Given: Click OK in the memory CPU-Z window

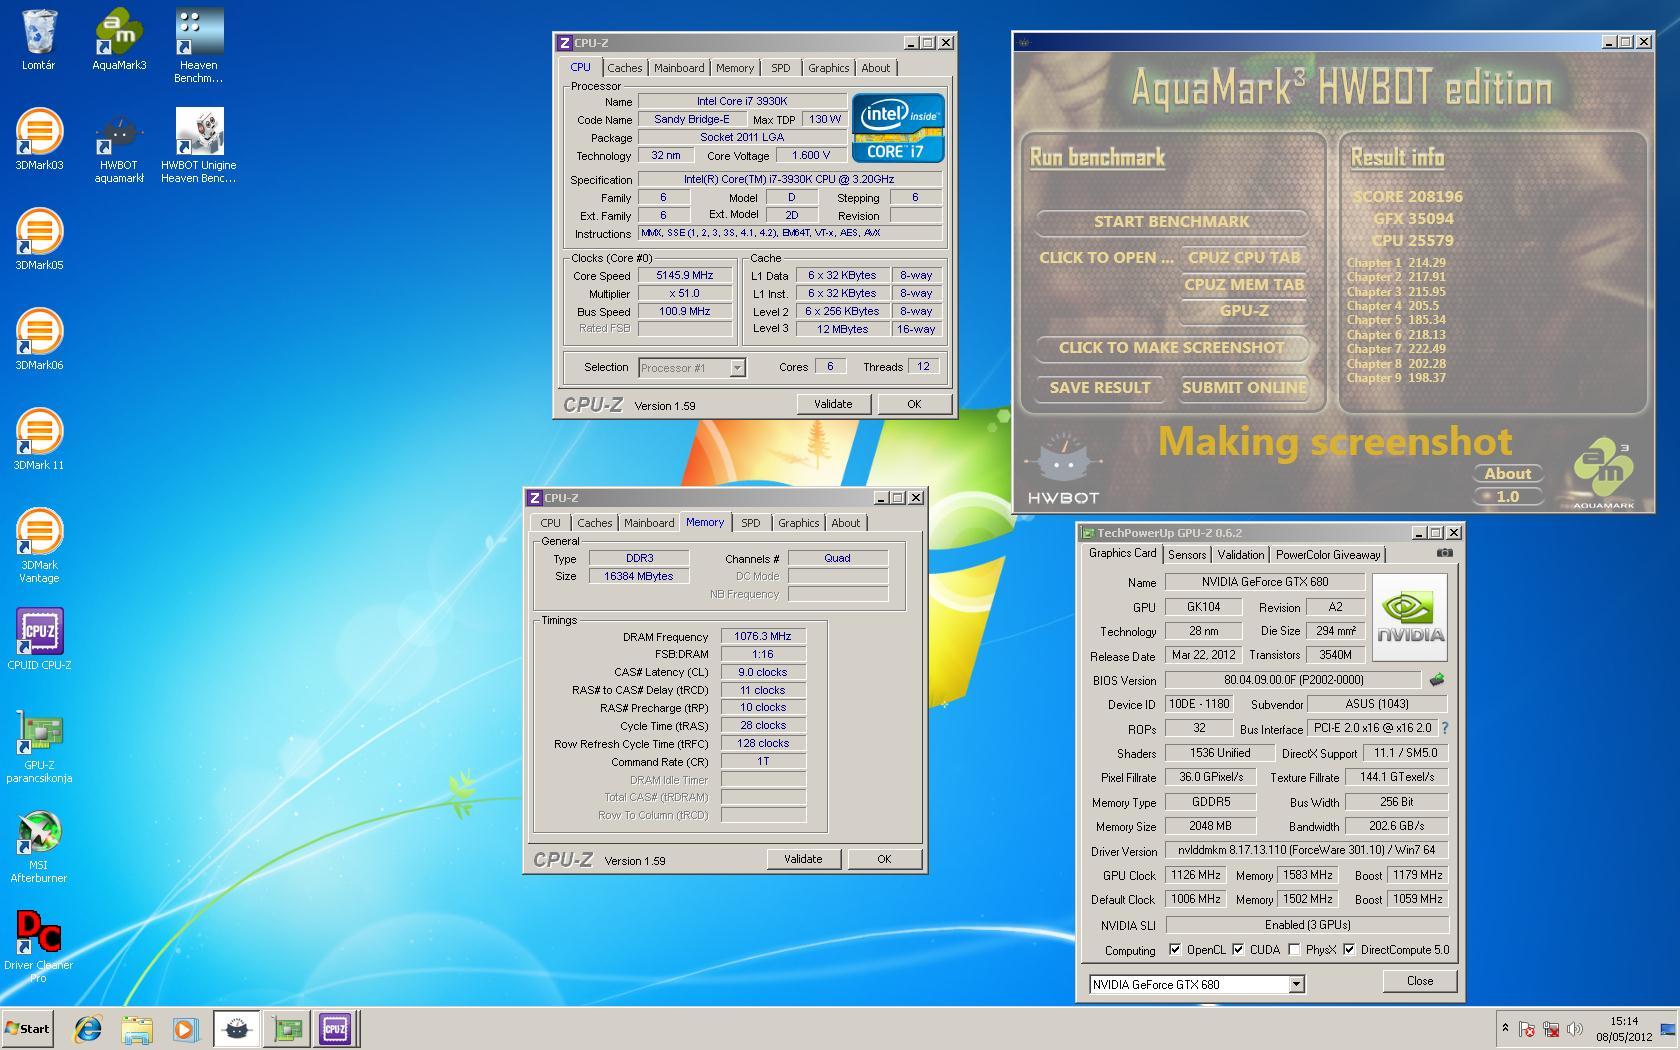Looking at the screenshot, I should [884, 859].
